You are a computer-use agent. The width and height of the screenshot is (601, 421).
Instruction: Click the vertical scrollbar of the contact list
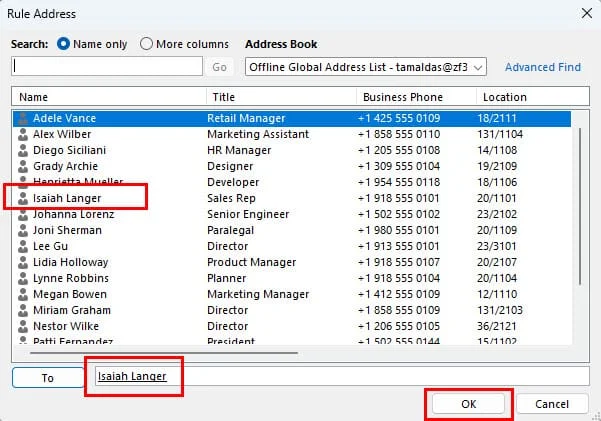coord(580,207)
